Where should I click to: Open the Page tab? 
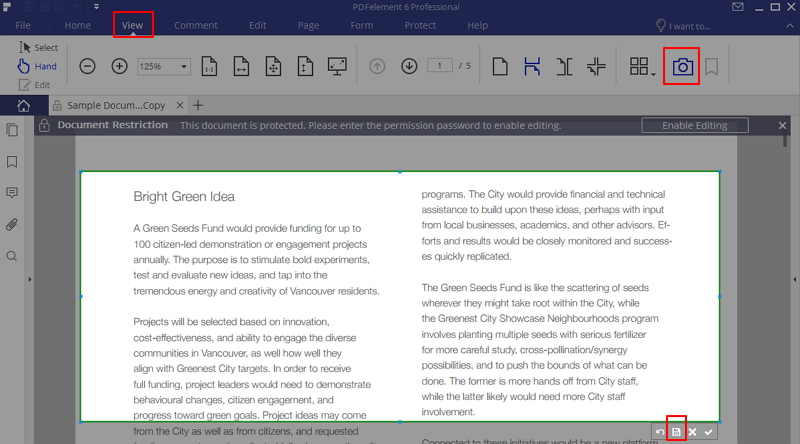(x=309, y=26)
